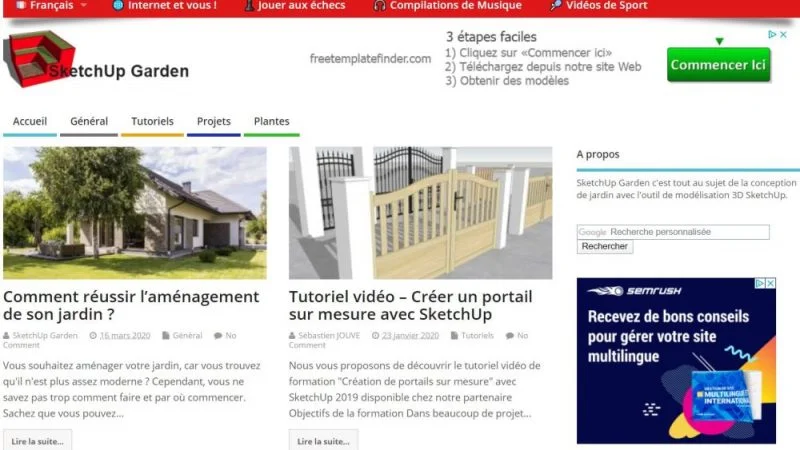This screenshot has width=800, height=450.
Task: Open the freetemplatefinder.com ad link
Action: click(x=370, y=59)
